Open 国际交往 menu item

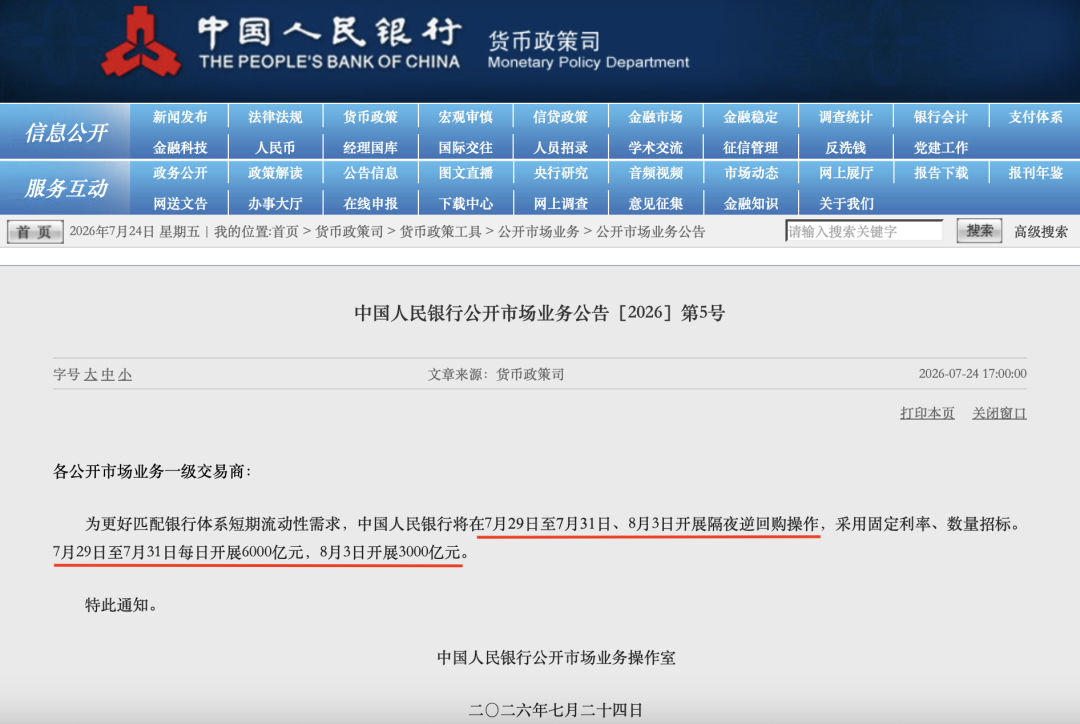pos(466,147)
